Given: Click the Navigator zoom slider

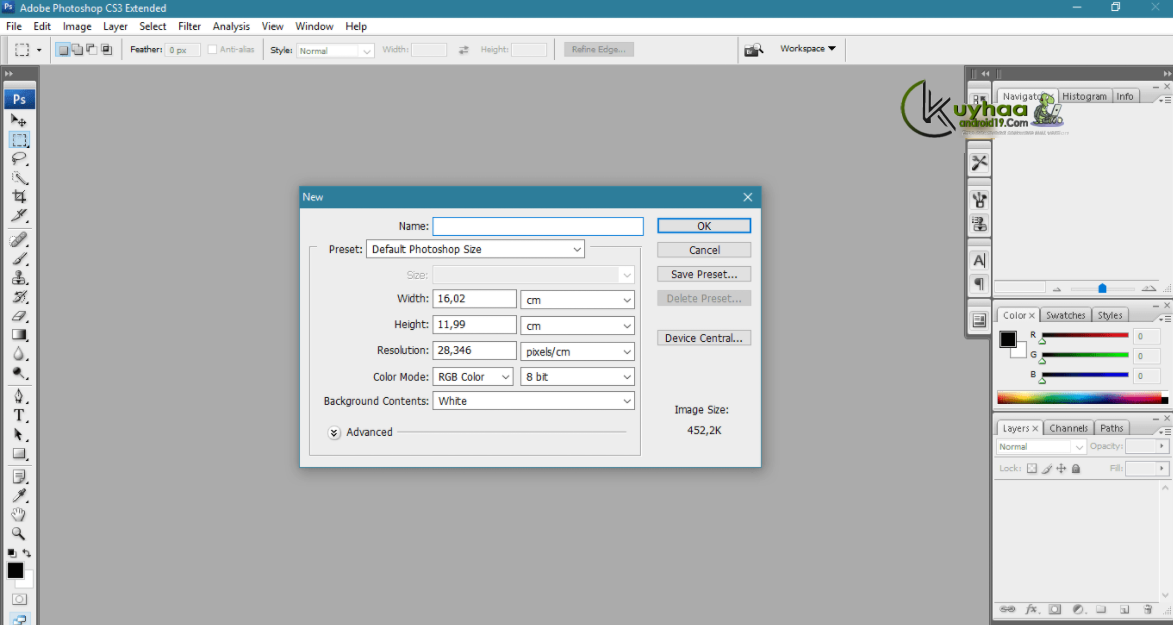Looking at the screenshot, I should (x=1102, y=288).
